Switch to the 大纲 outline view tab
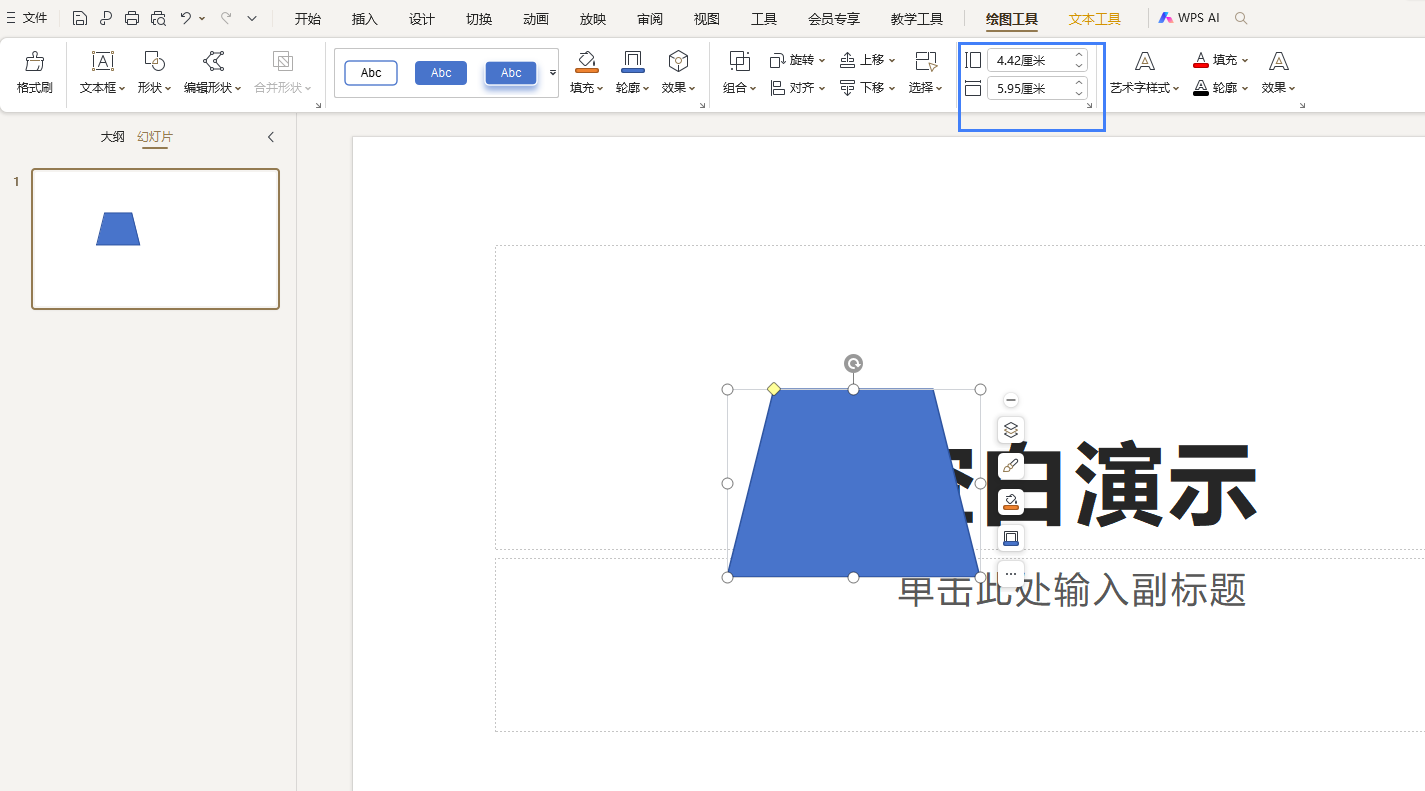Screen dimensions: 1425x791 pos(112,137)
